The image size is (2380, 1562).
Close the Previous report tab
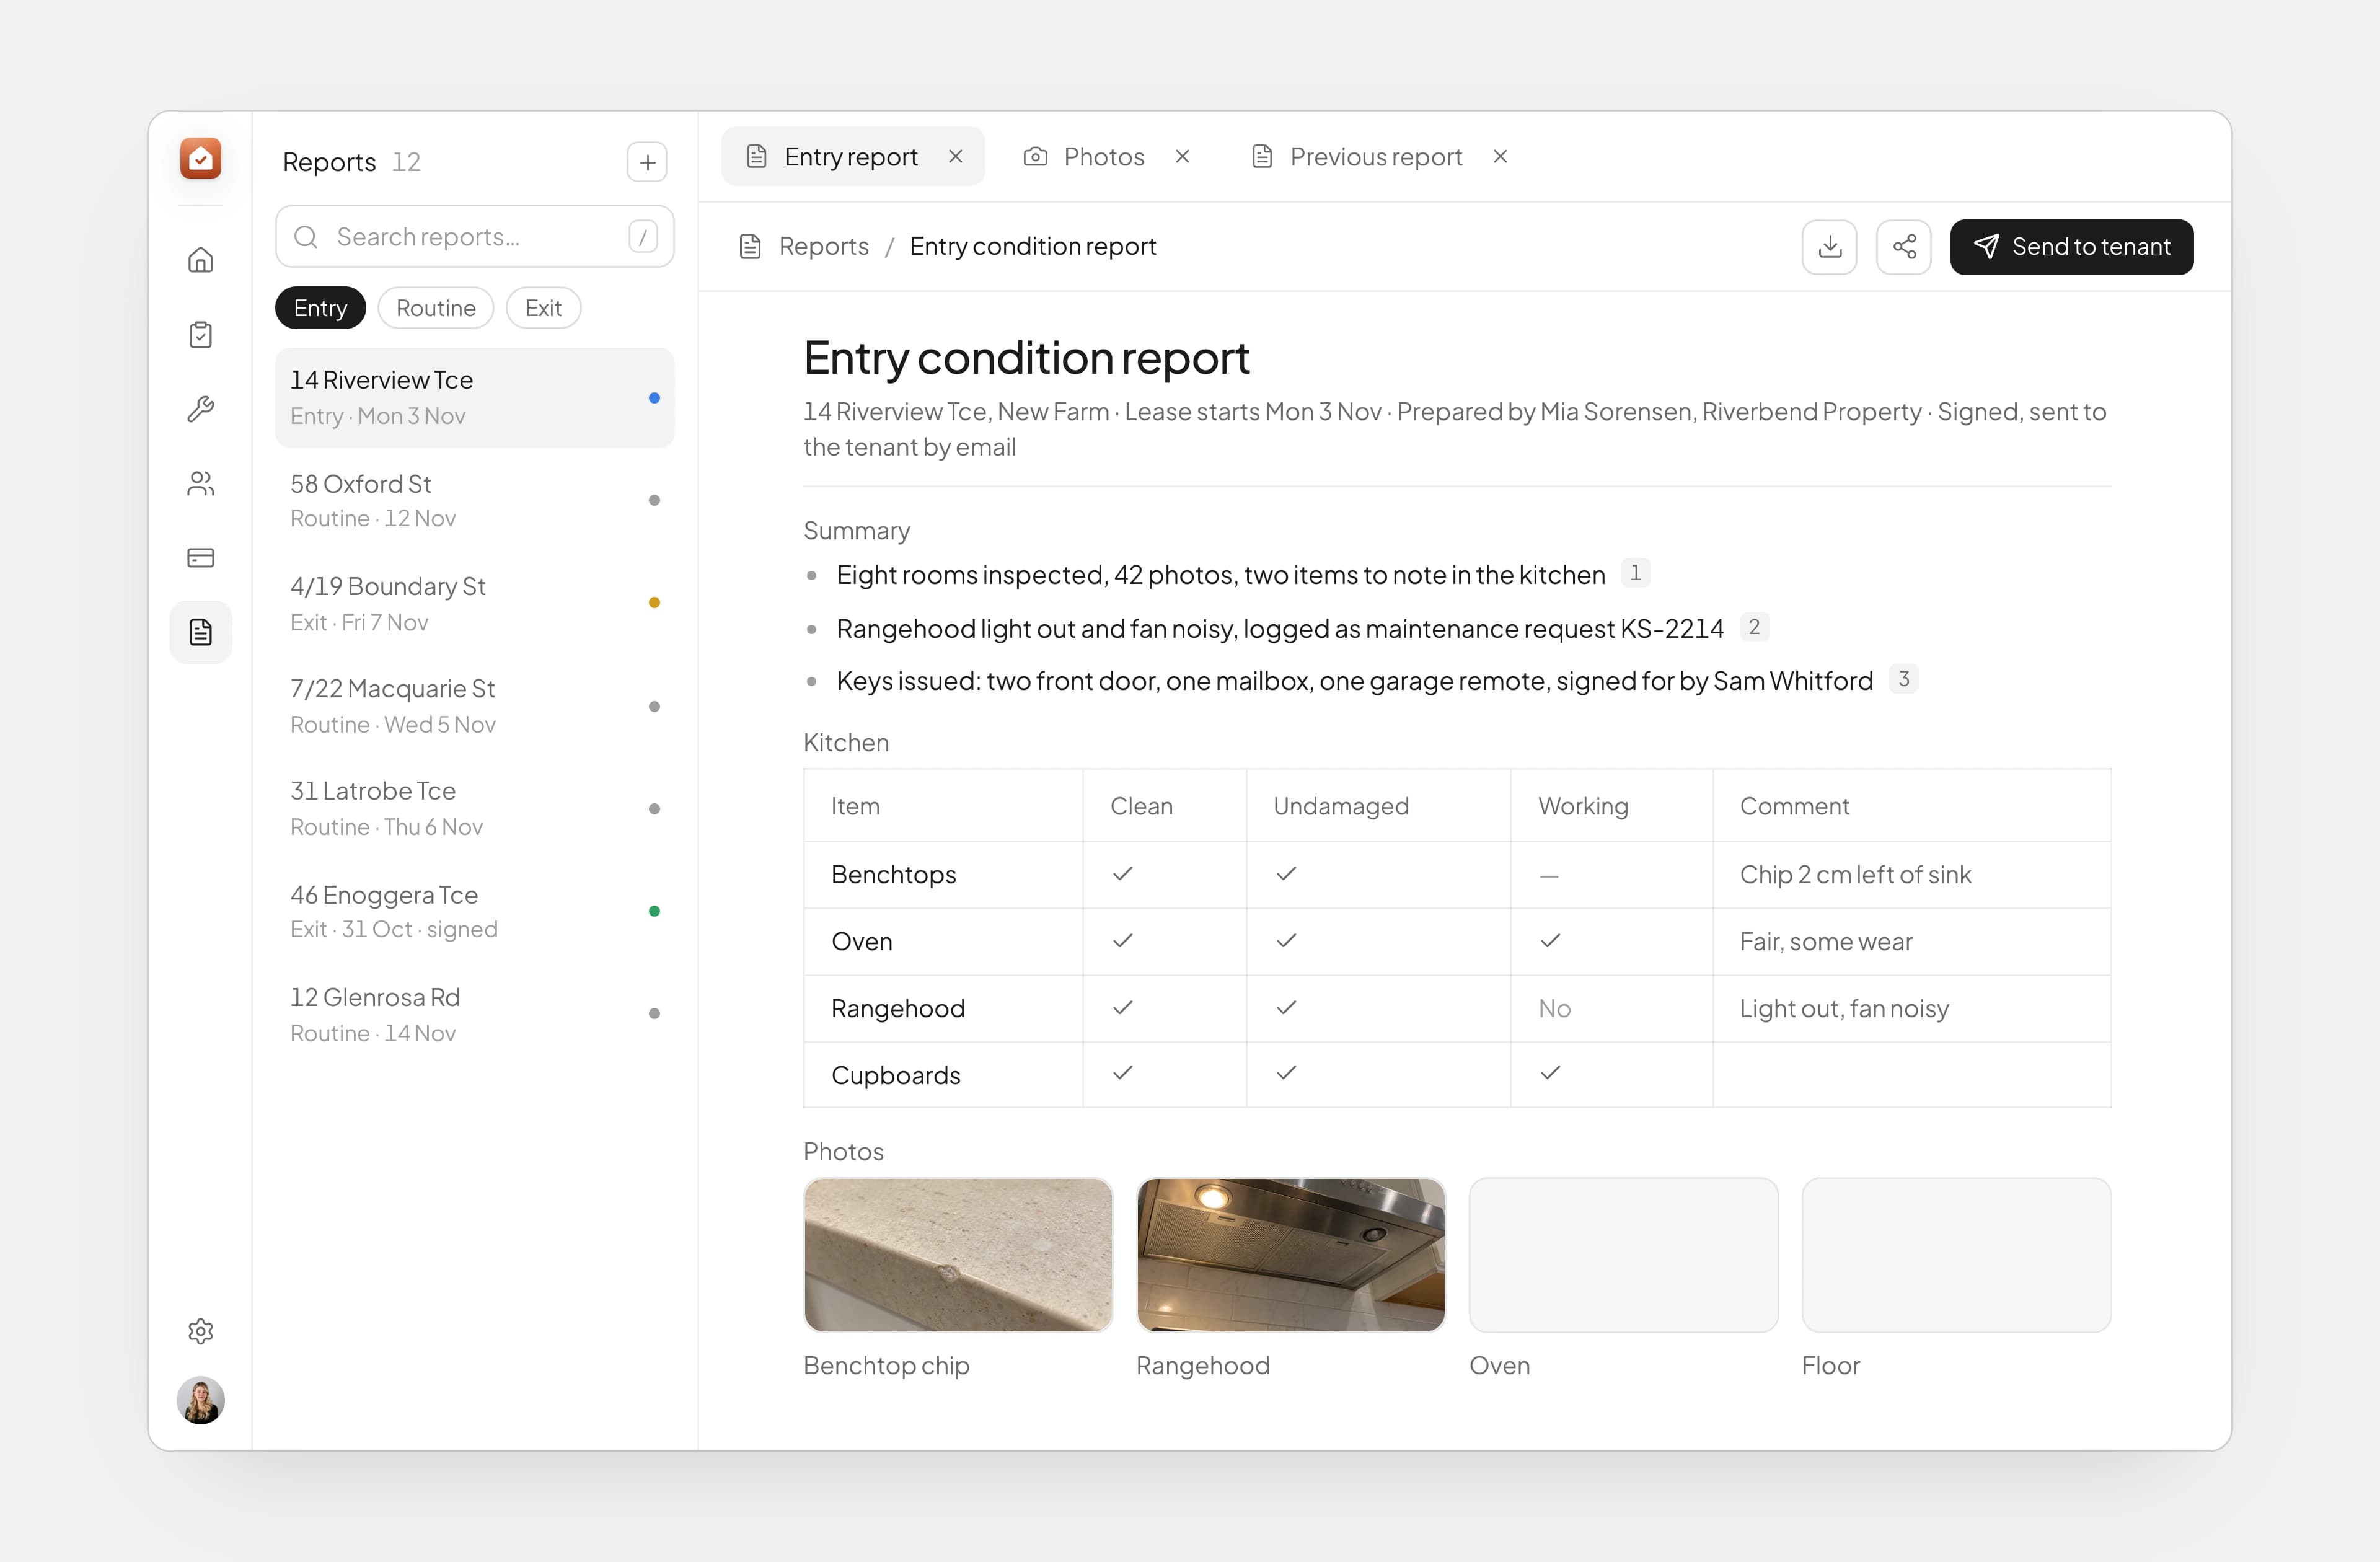point(1500,156)
